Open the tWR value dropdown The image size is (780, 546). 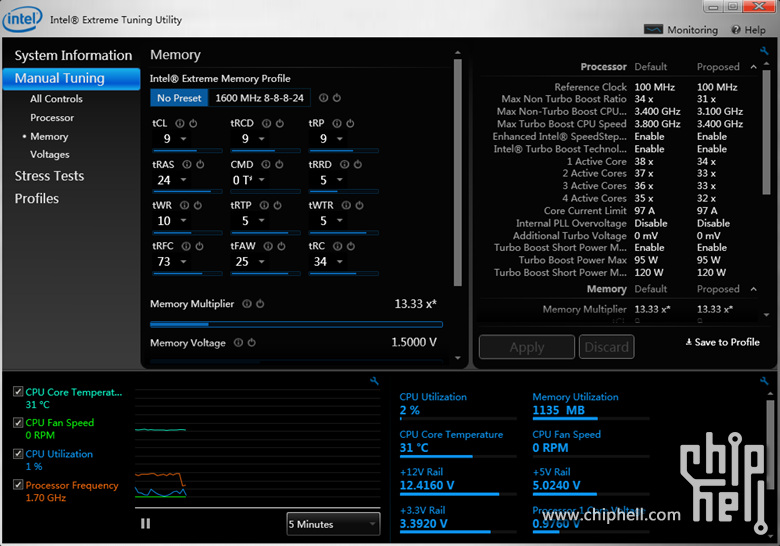tap(184, 220)
